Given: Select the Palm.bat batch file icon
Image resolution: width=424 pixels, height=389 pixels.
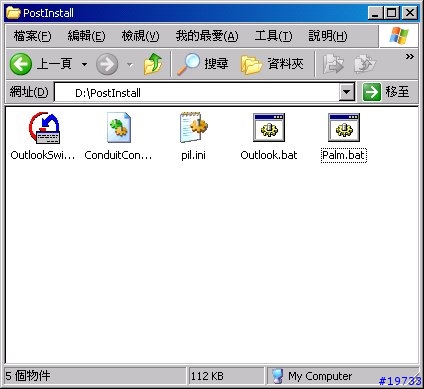Looking at the screenshot, I should click(x=344, y=127).
